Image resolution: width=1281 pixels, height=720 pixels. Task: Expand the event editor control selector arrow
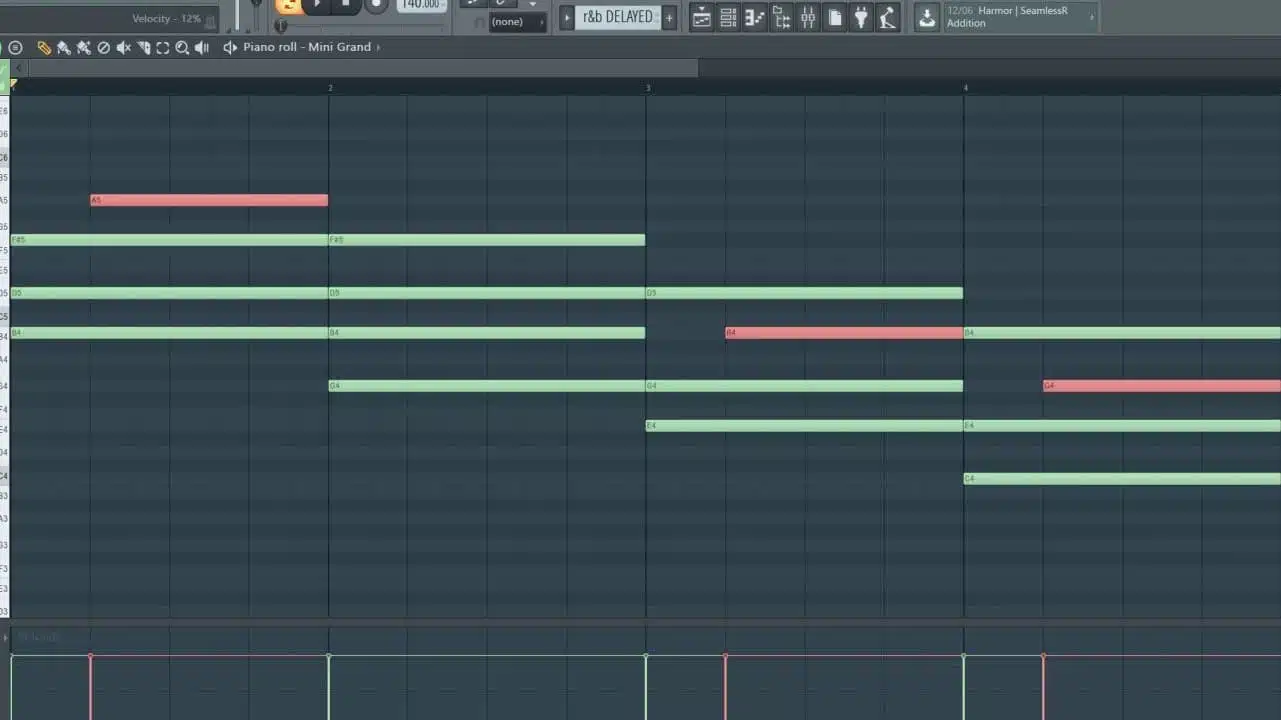(x=5, y=637)
